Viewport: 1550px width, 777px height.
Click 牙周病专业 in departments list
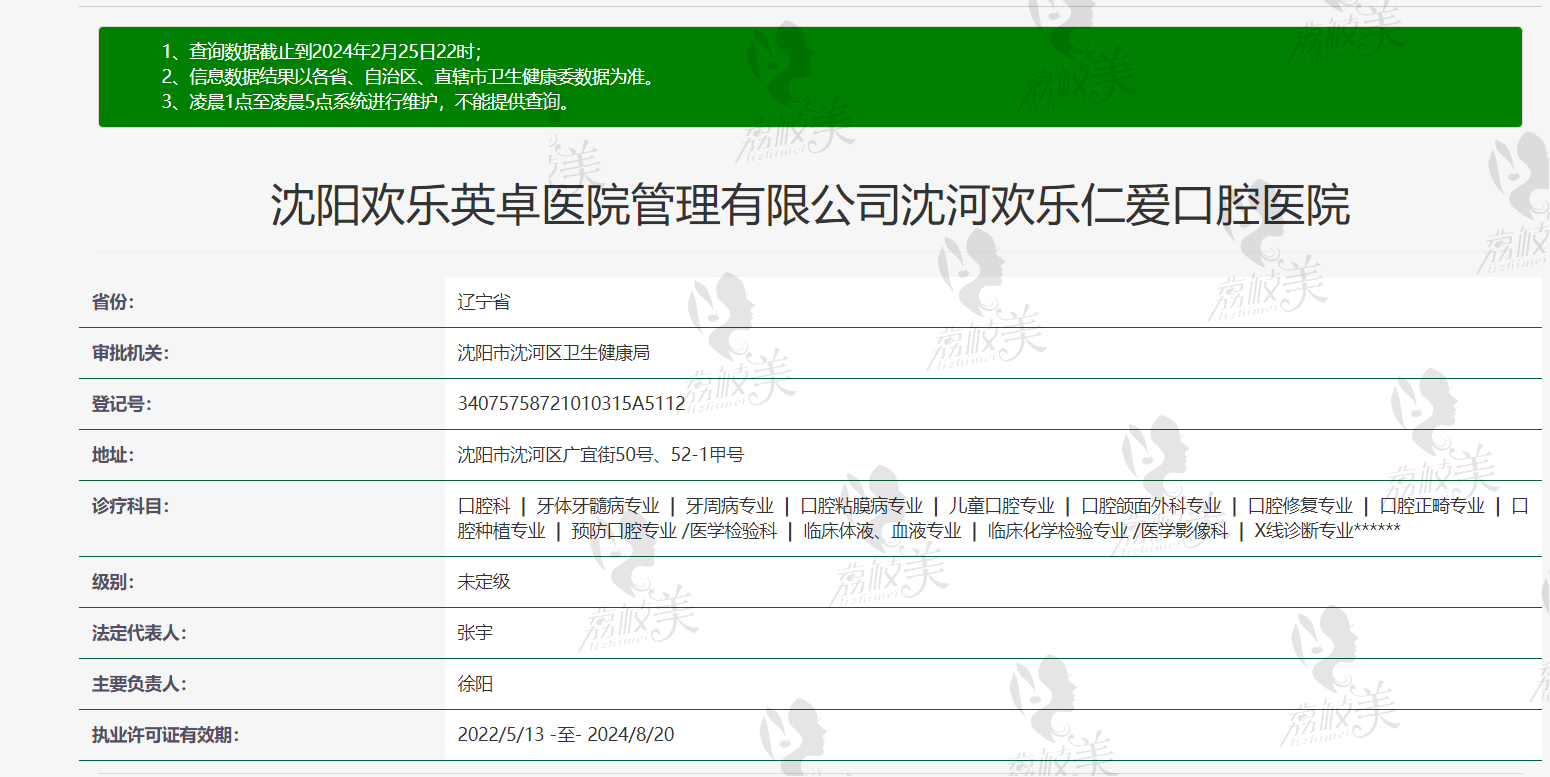(730, 506)
